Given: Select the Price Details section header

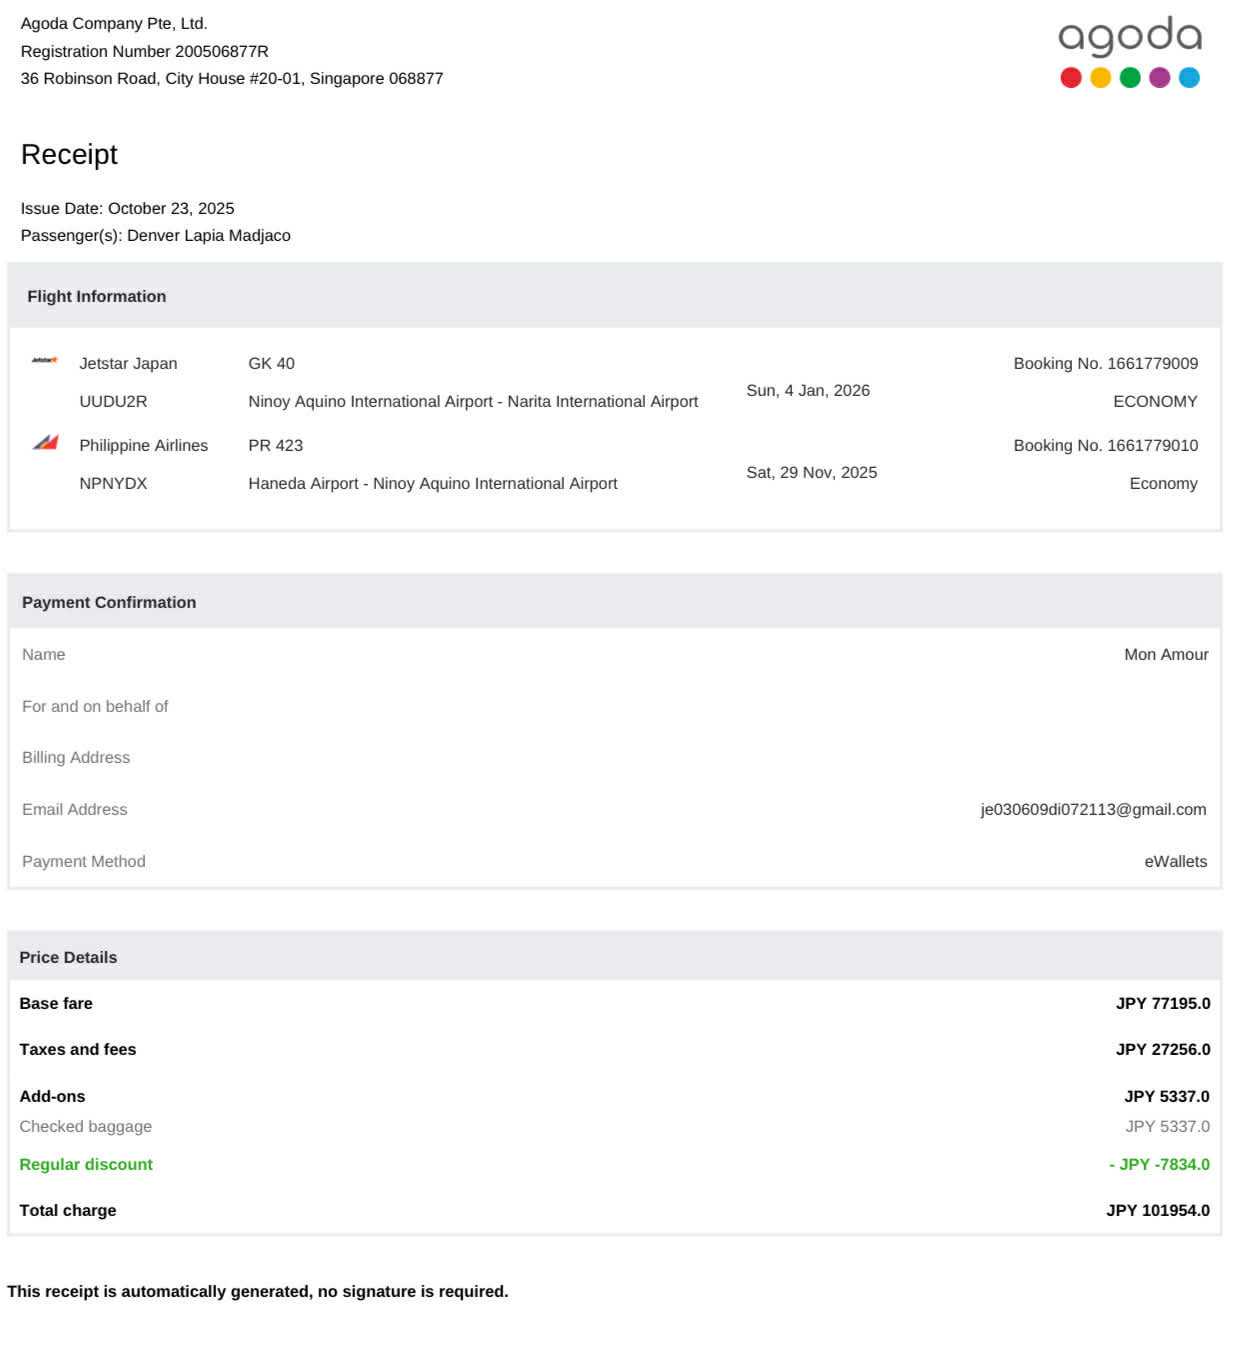Looking at the screenshot, I should coord(68,957).
